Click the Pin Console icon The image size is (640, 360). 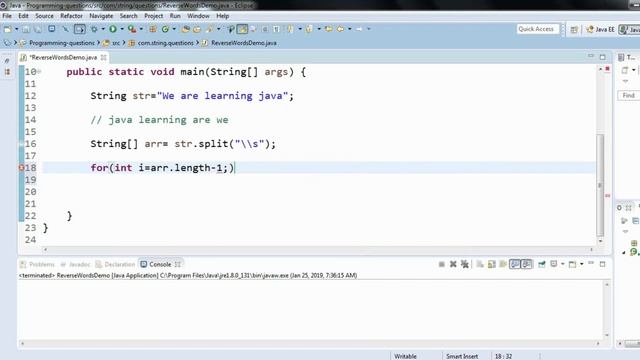tap(542, 264)
